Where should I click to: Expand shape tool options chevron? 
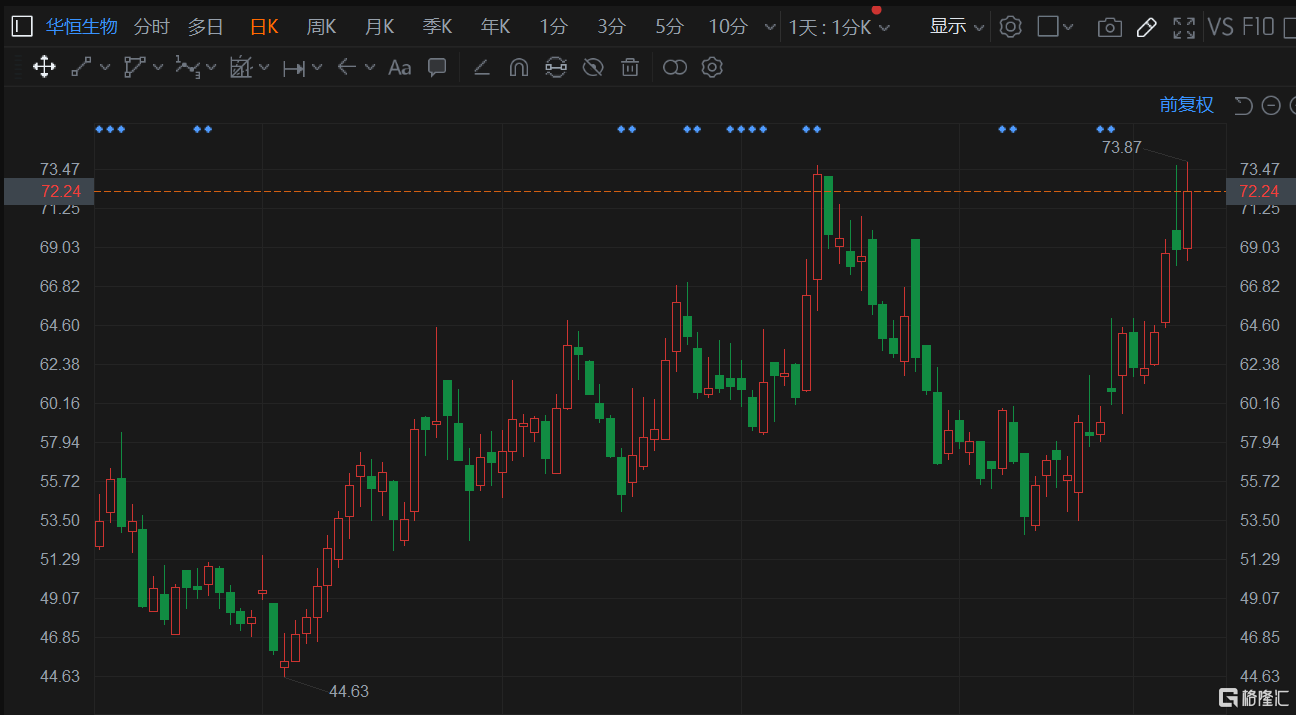(158, 68)
